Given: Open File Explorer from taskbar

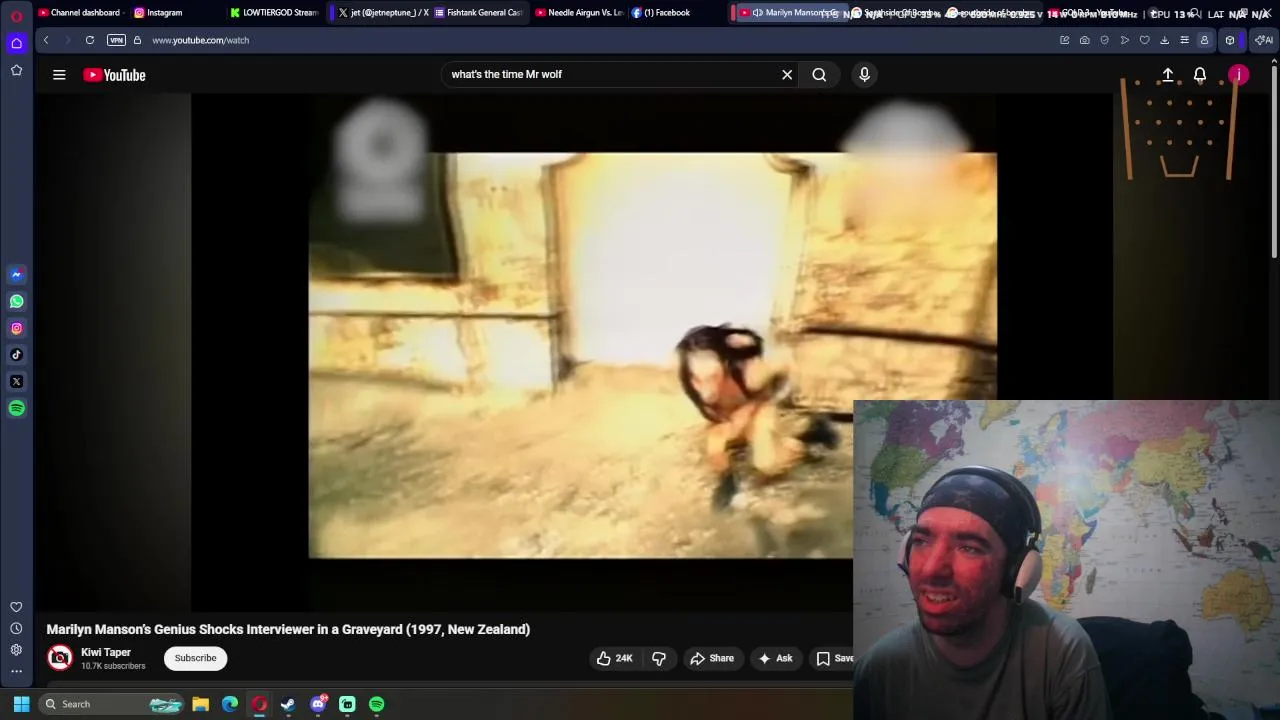Looking at the screenshot, I should (x=200, y=704).
